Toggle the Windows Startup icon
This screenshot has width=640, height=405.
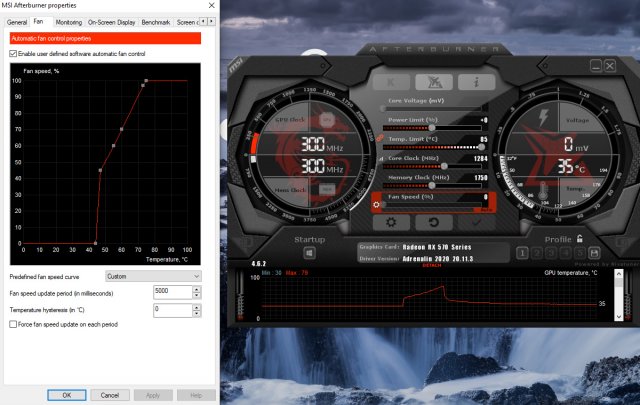pos(309,253)
